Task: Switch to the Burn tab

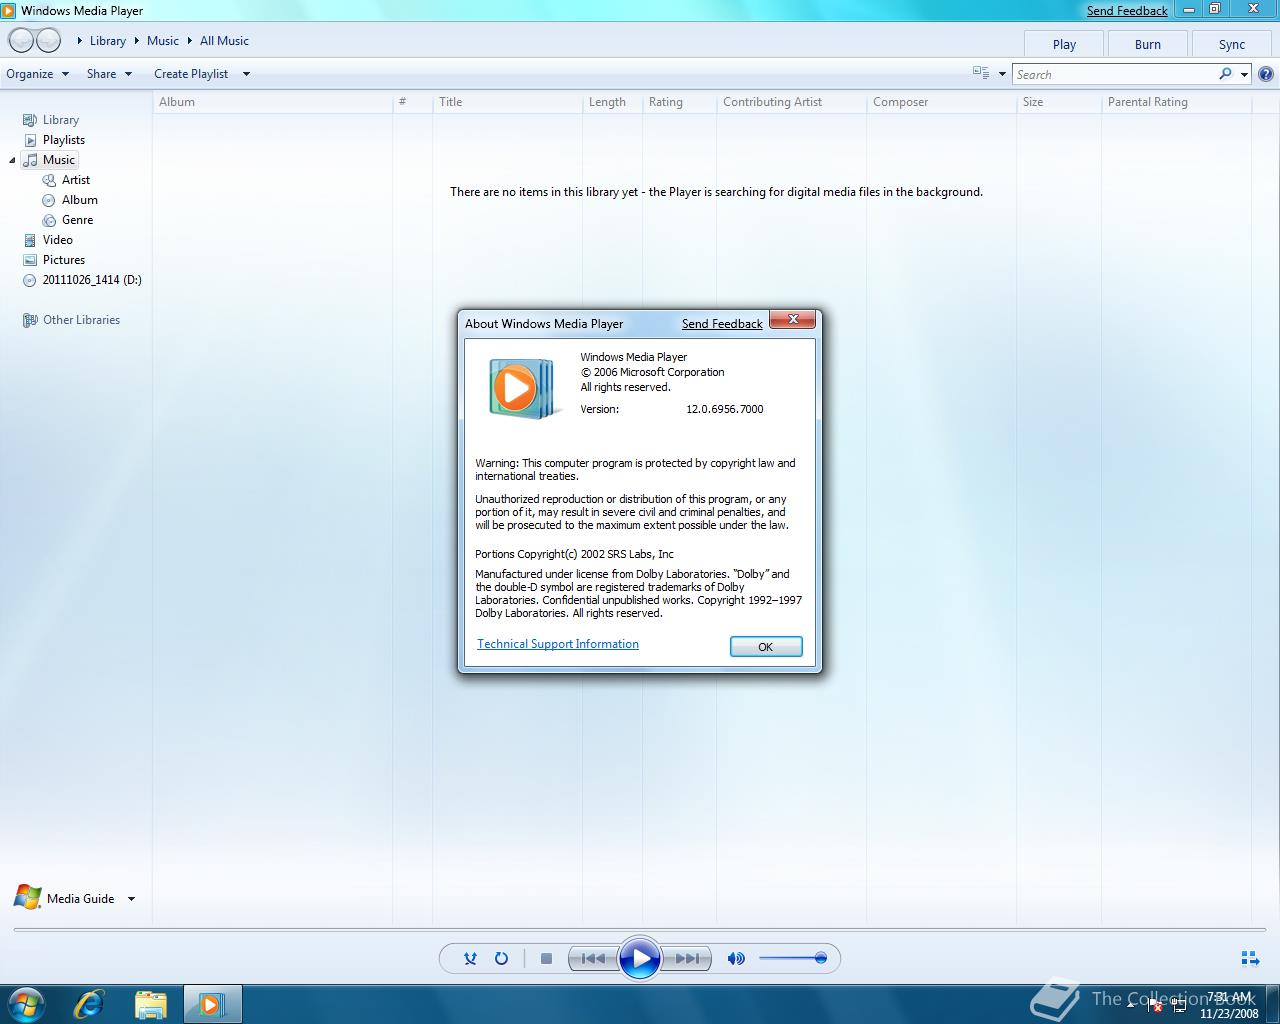Action: coord(1148,44)
